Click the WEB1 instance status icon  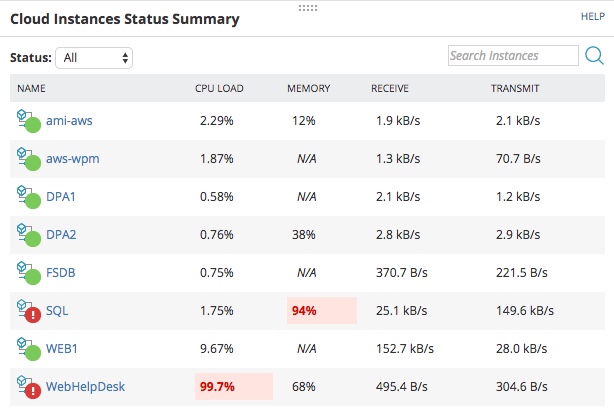(27, 347)
